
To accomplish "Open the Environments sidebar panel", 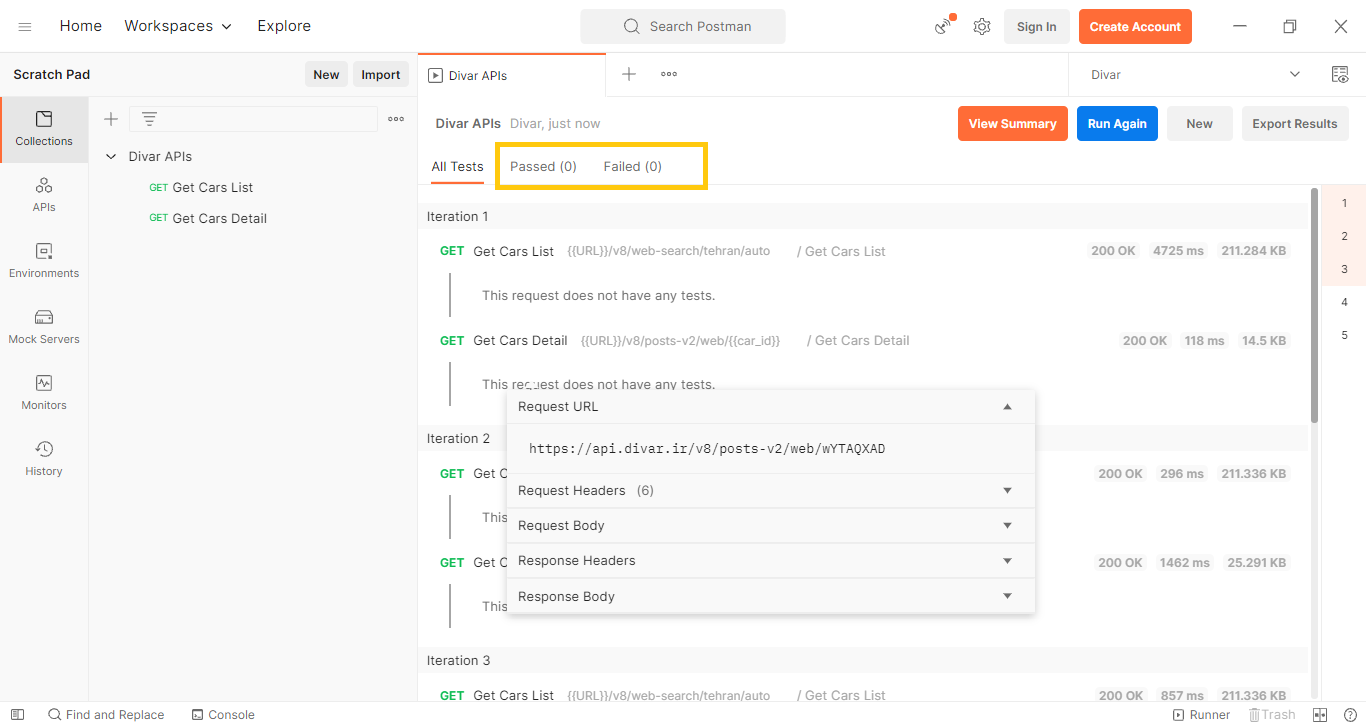I will point(44,261).
